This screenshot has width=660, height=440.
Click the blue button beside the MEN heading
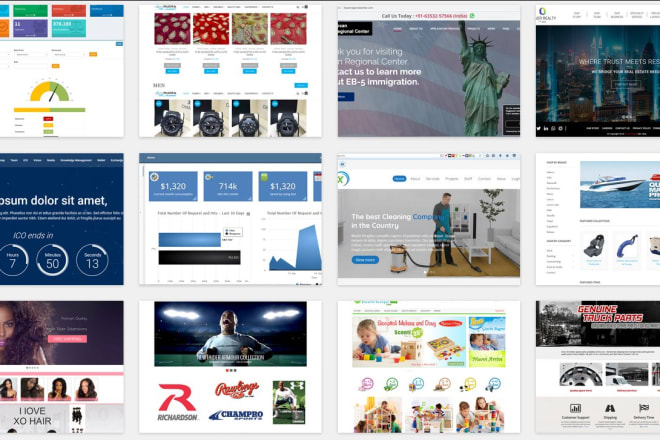click(301, 85)
